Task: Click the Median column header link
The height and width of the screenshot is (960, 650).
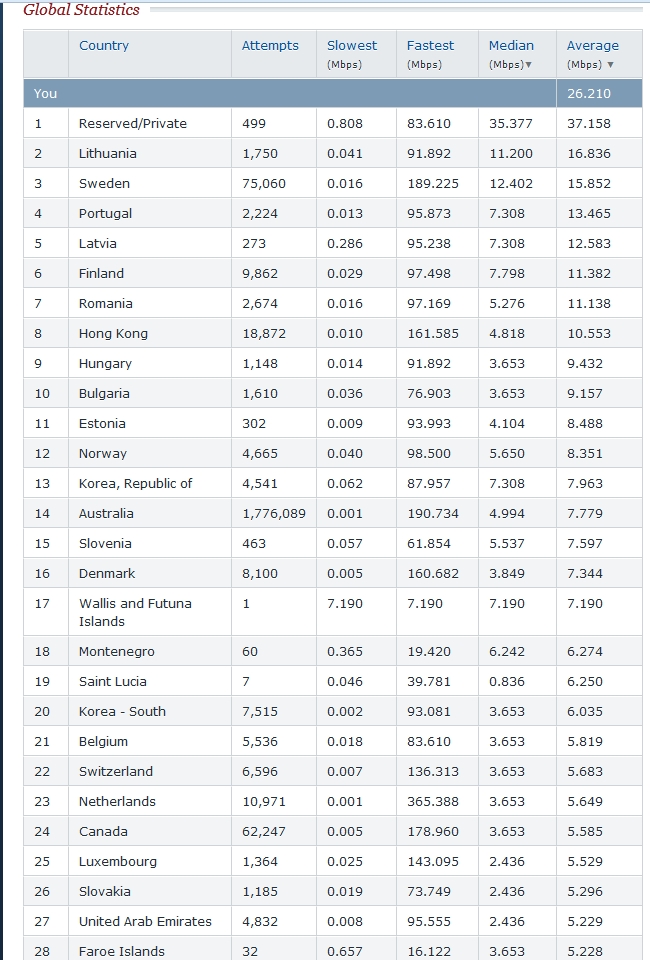Action: point(511,45)
